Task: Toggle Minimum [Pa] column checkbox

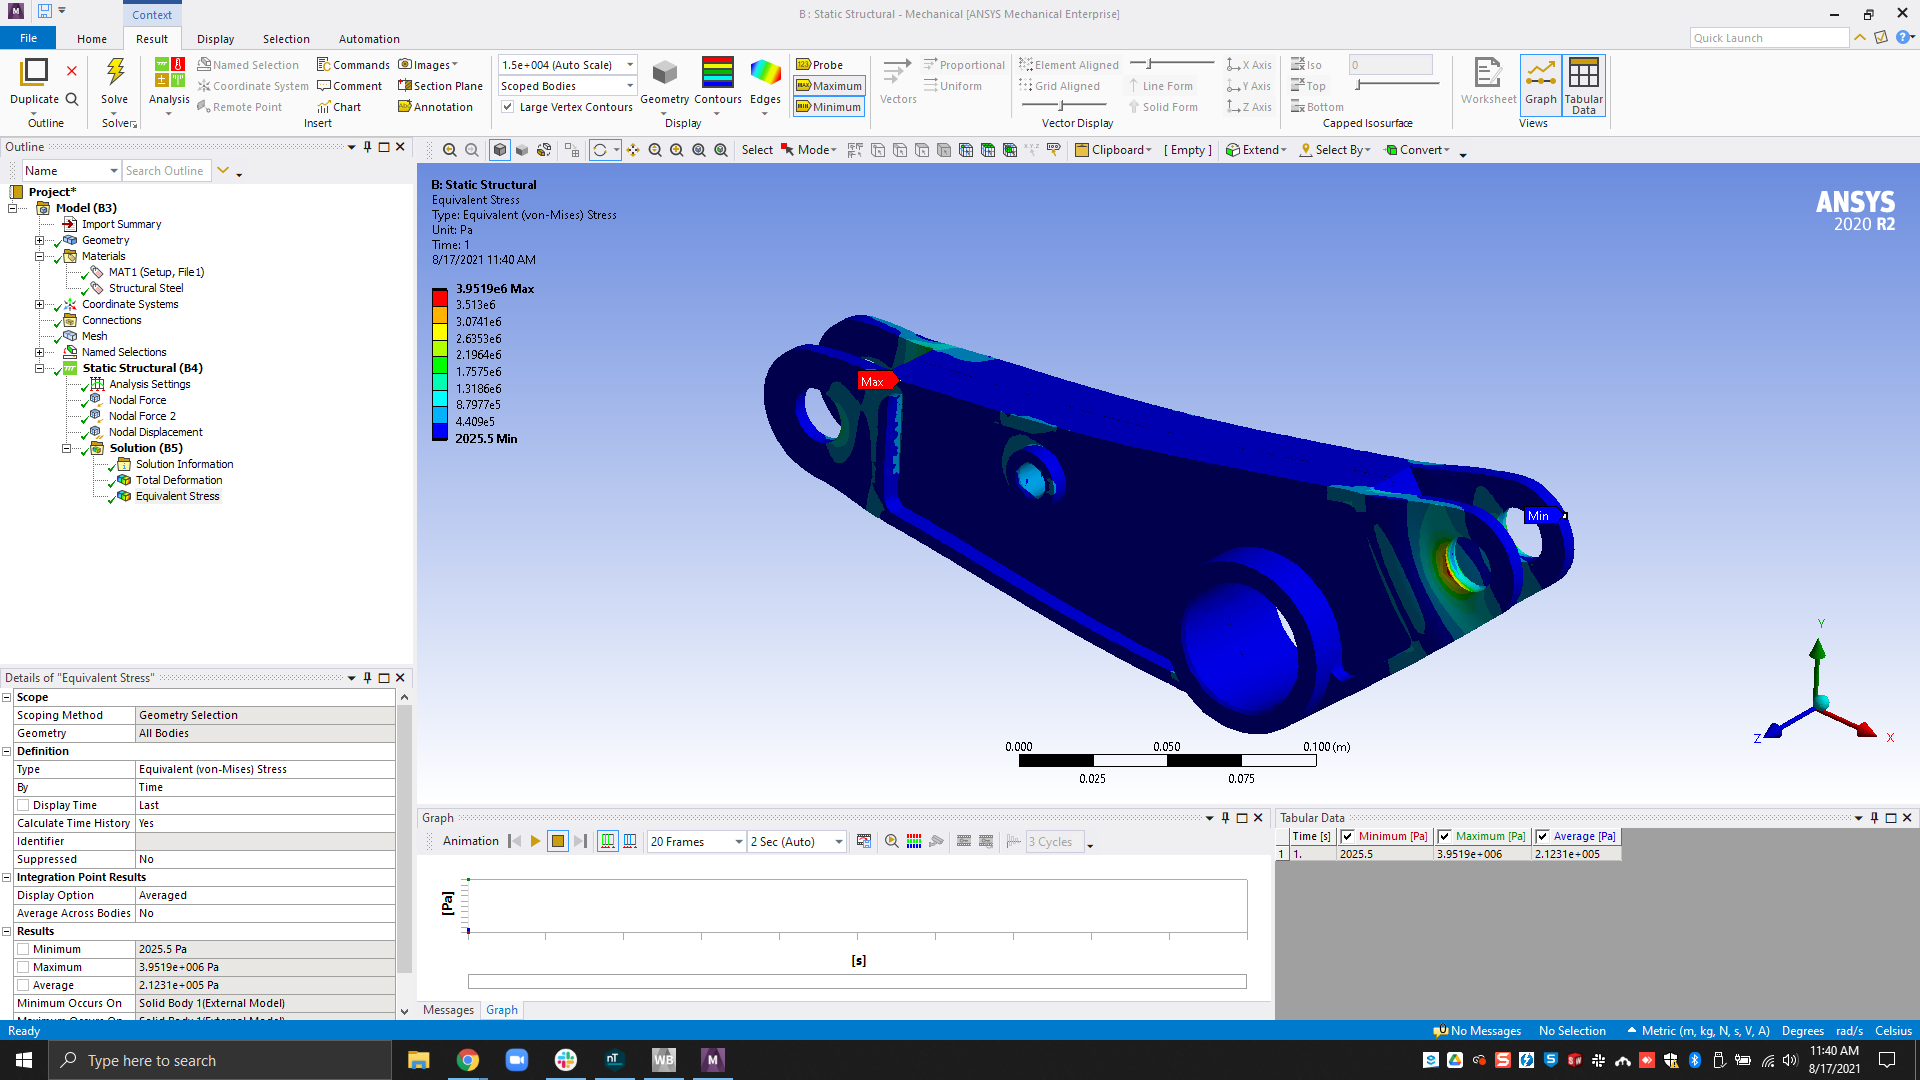Action: click(x=1347, y=837)
